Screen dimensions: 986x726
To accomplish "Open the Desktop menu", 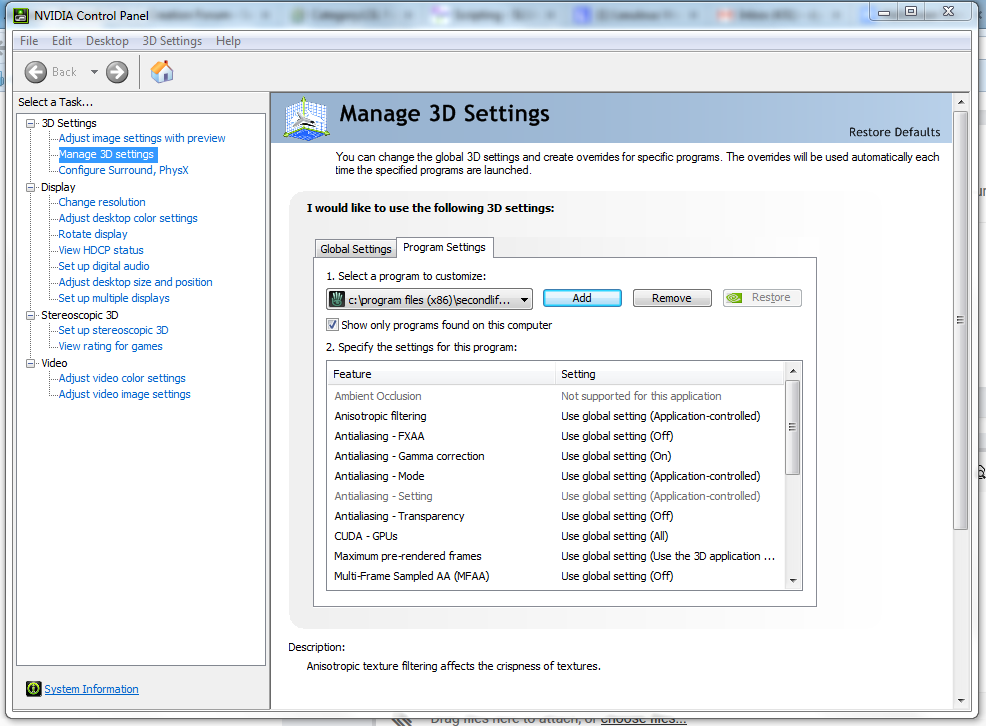I will click(107, 41).
